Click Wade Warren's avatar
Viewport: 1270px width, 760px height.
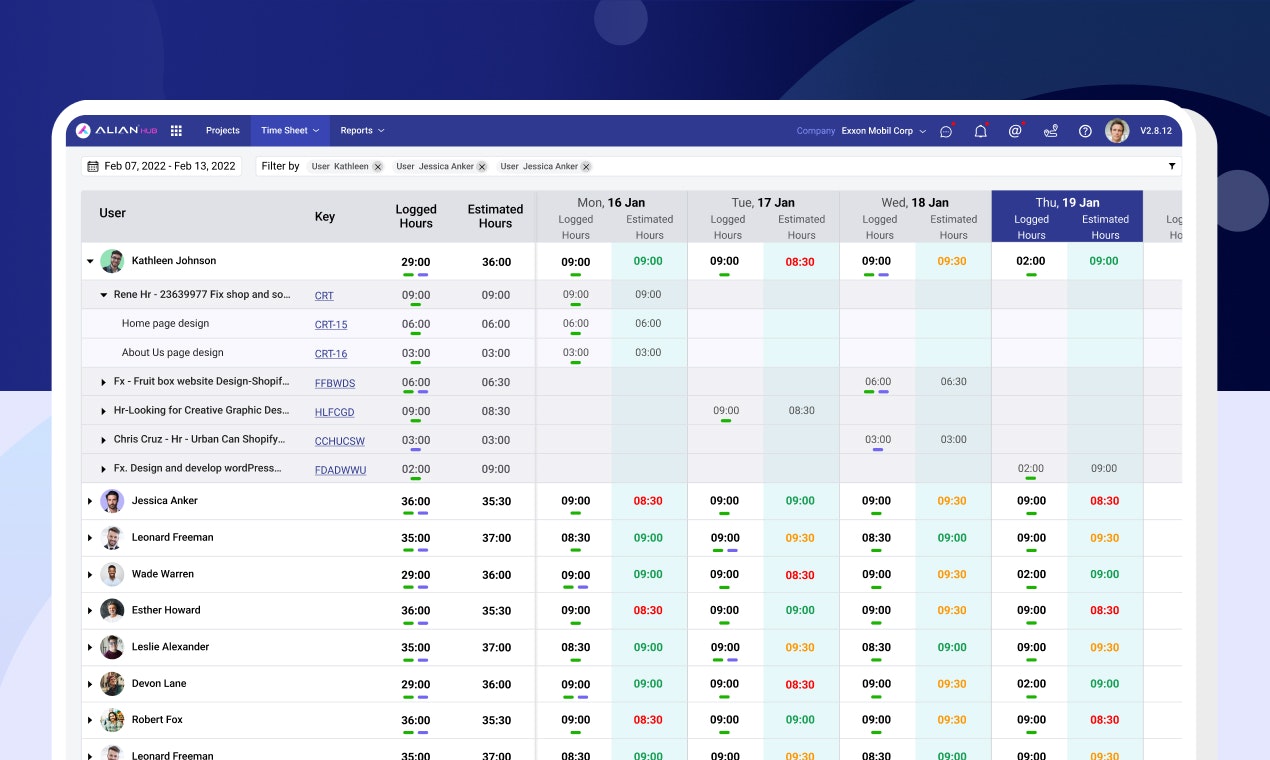[112, 574]
